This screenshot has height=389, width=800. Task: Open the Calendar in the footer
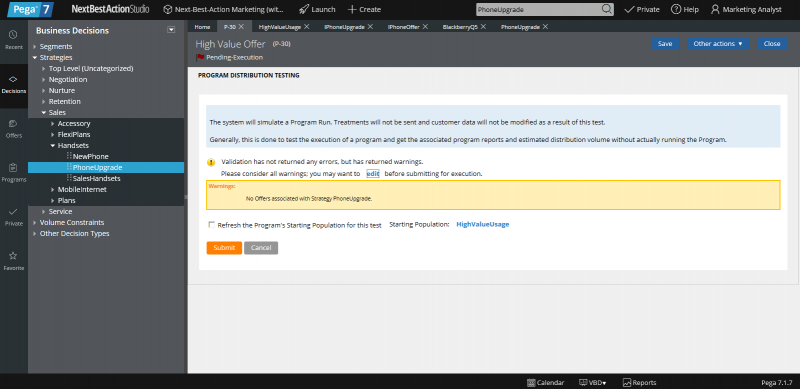[x=545, y=382]
